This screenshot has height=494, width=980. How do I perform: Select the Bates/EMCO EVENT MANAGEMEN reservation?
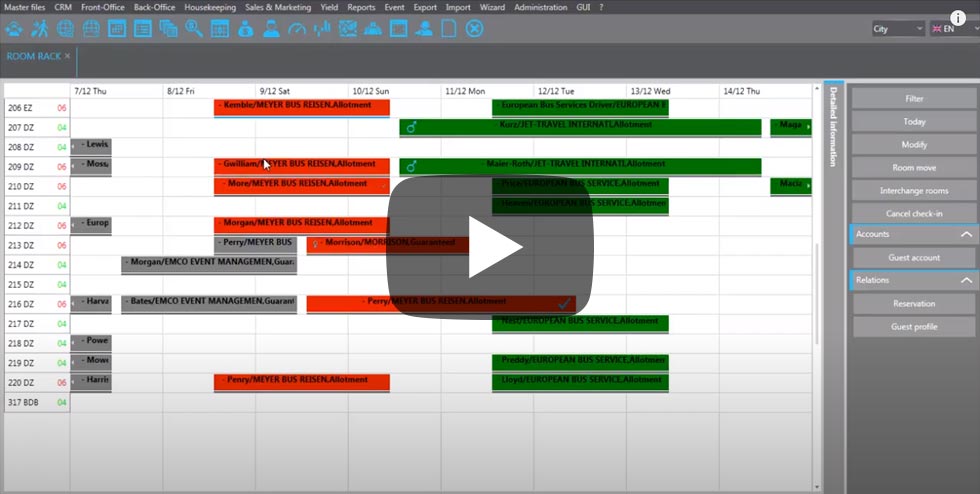(x=209, y=304)
